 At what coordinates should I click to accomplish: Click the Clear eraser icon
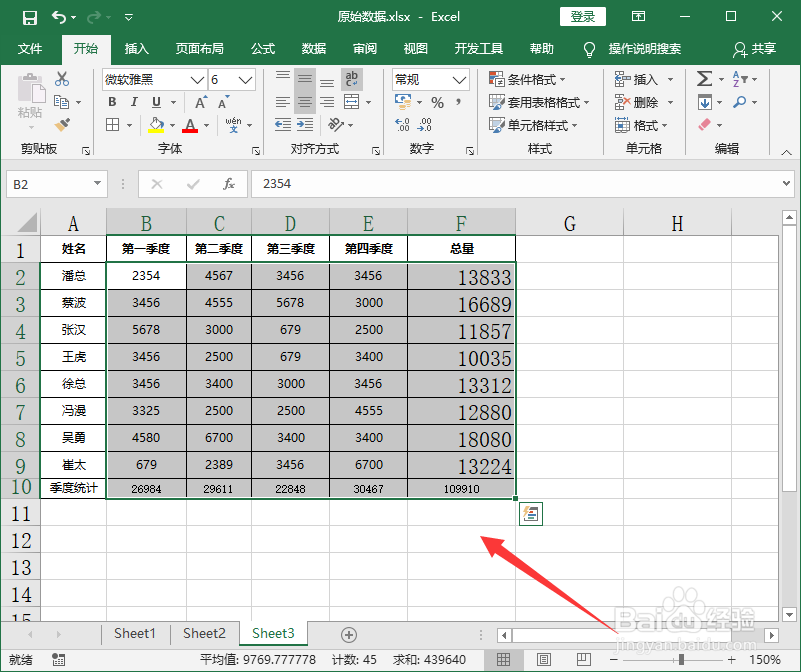click(704, 125)
